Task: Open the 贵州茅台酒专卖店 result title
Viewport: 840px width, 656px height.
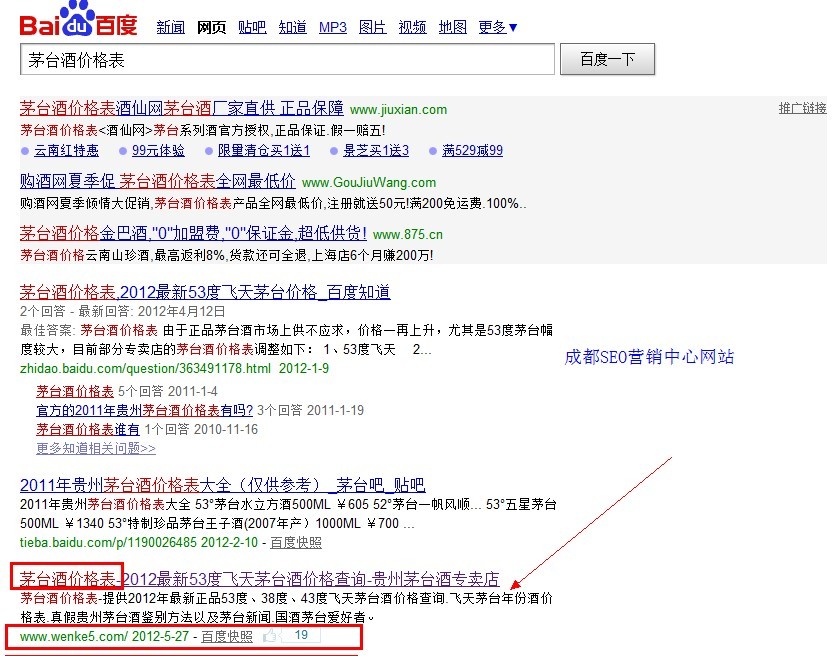Action: coord(259,579)
